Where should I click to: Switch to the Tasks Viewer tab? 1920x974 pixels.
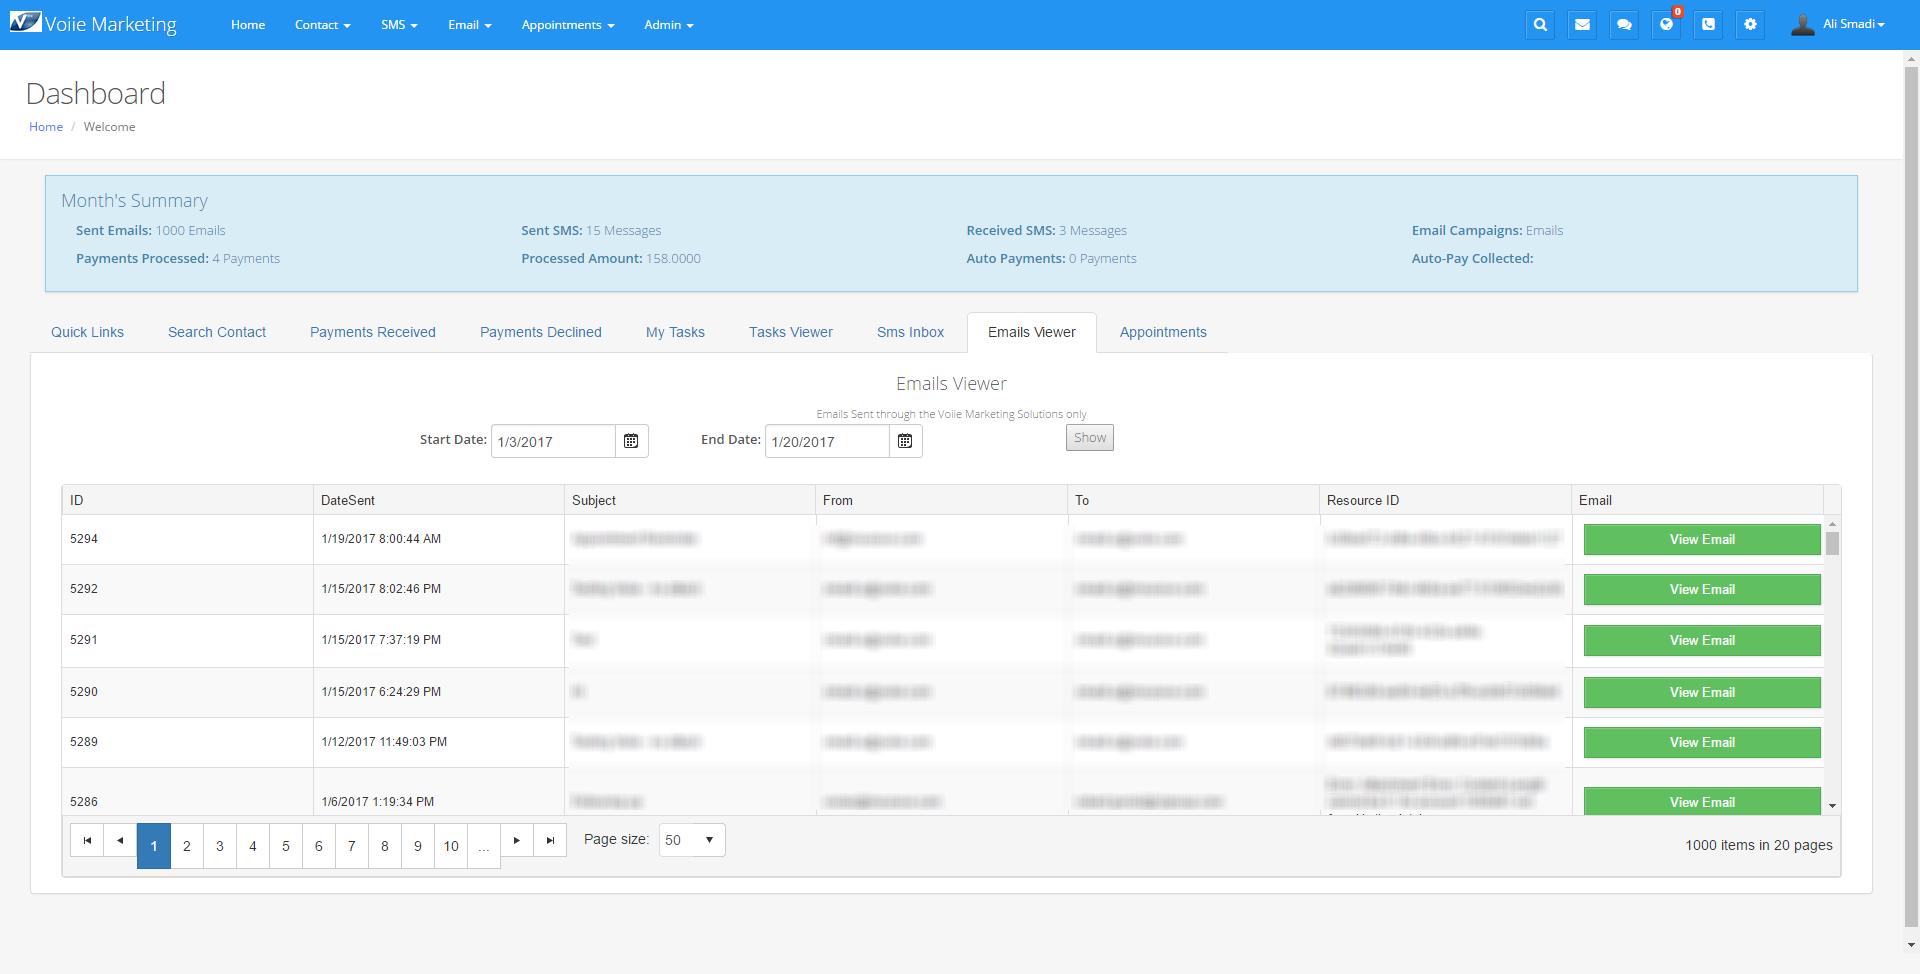(791, 332)
